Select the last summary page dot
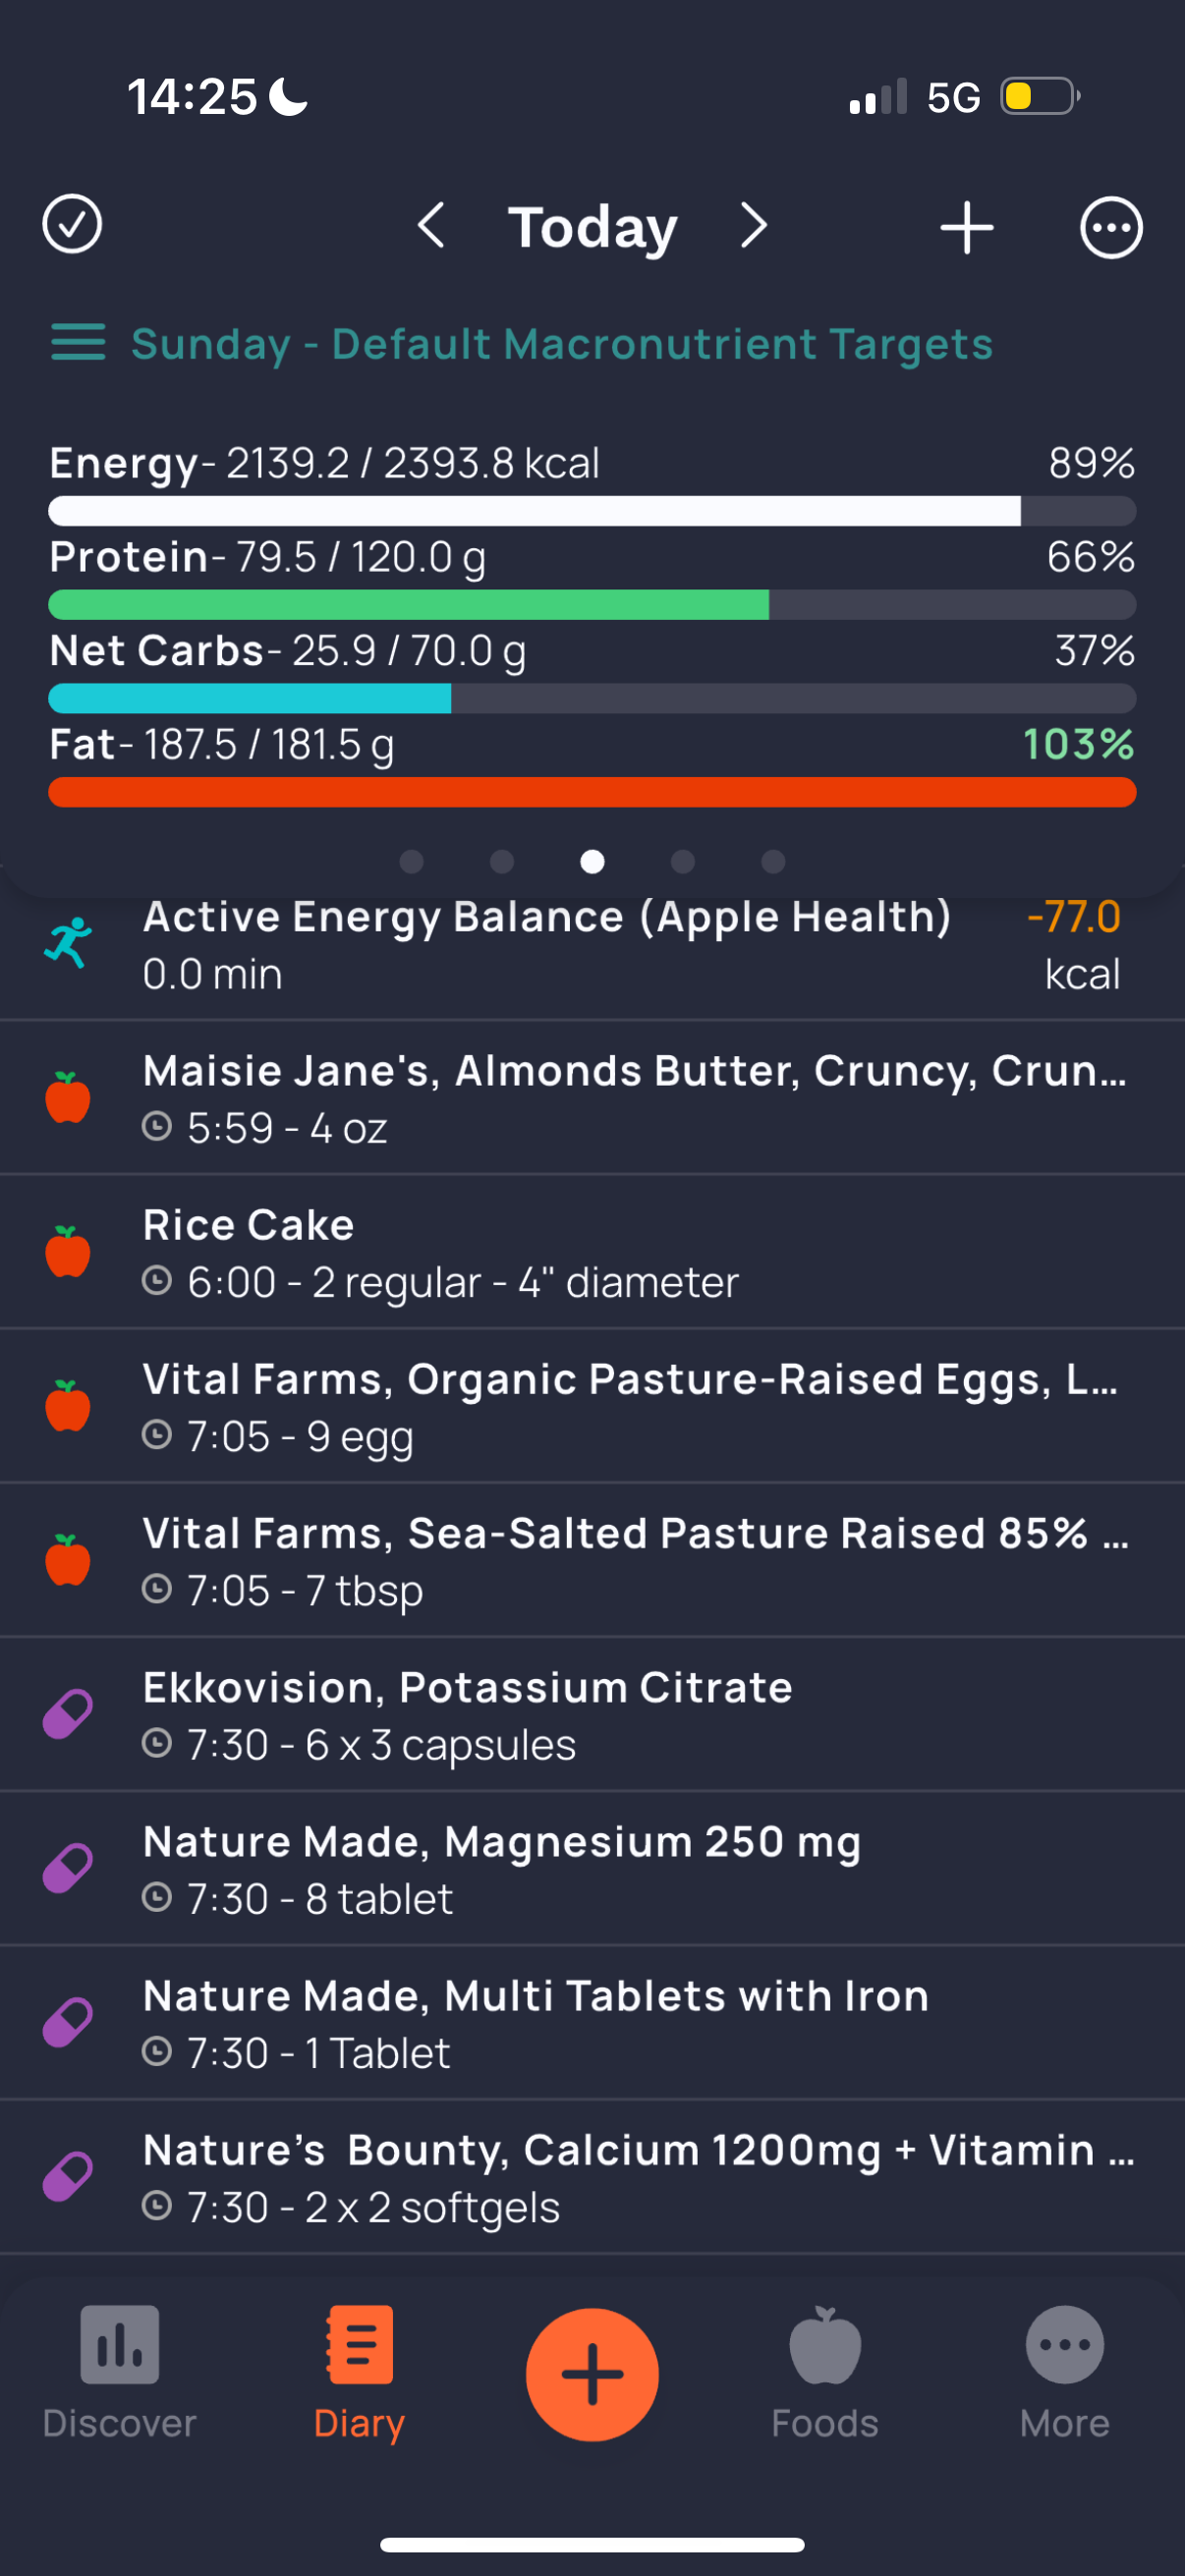 (773, 861)
